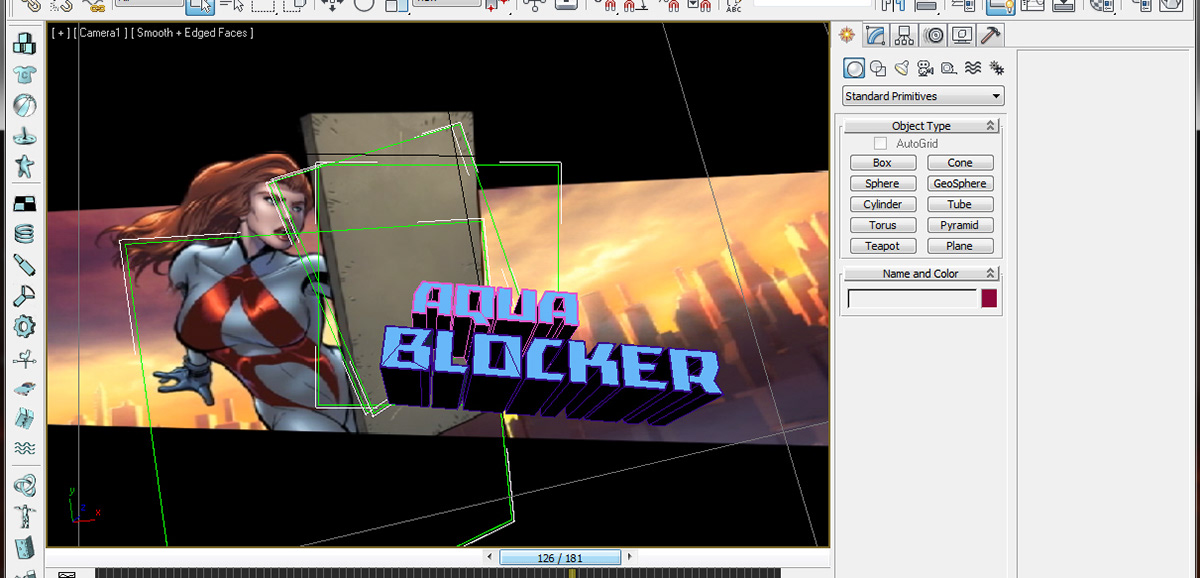Click the Tube primitive button
The height and width of the screenshot is (578, 1200).
coord(960,204)
